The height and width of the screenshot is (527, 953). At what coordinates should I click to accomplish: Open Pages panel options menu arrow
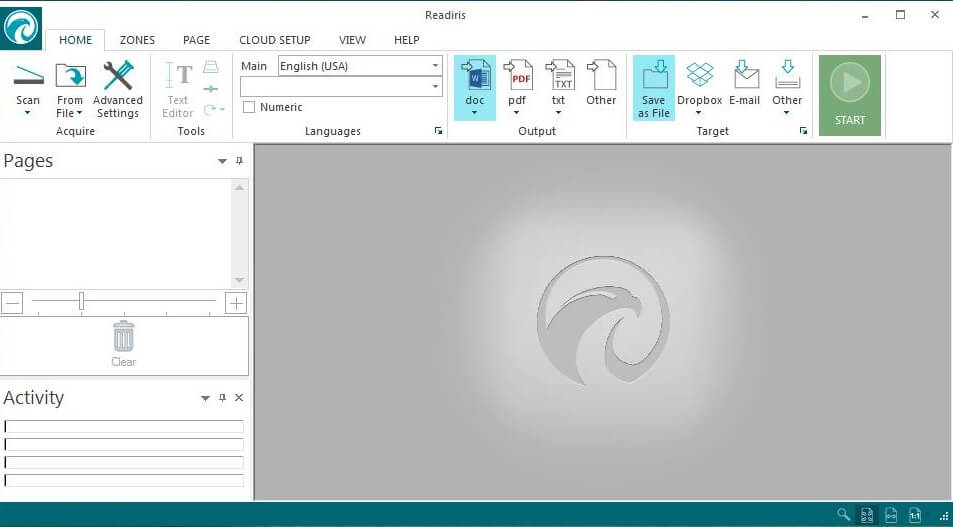coord(222,162)
